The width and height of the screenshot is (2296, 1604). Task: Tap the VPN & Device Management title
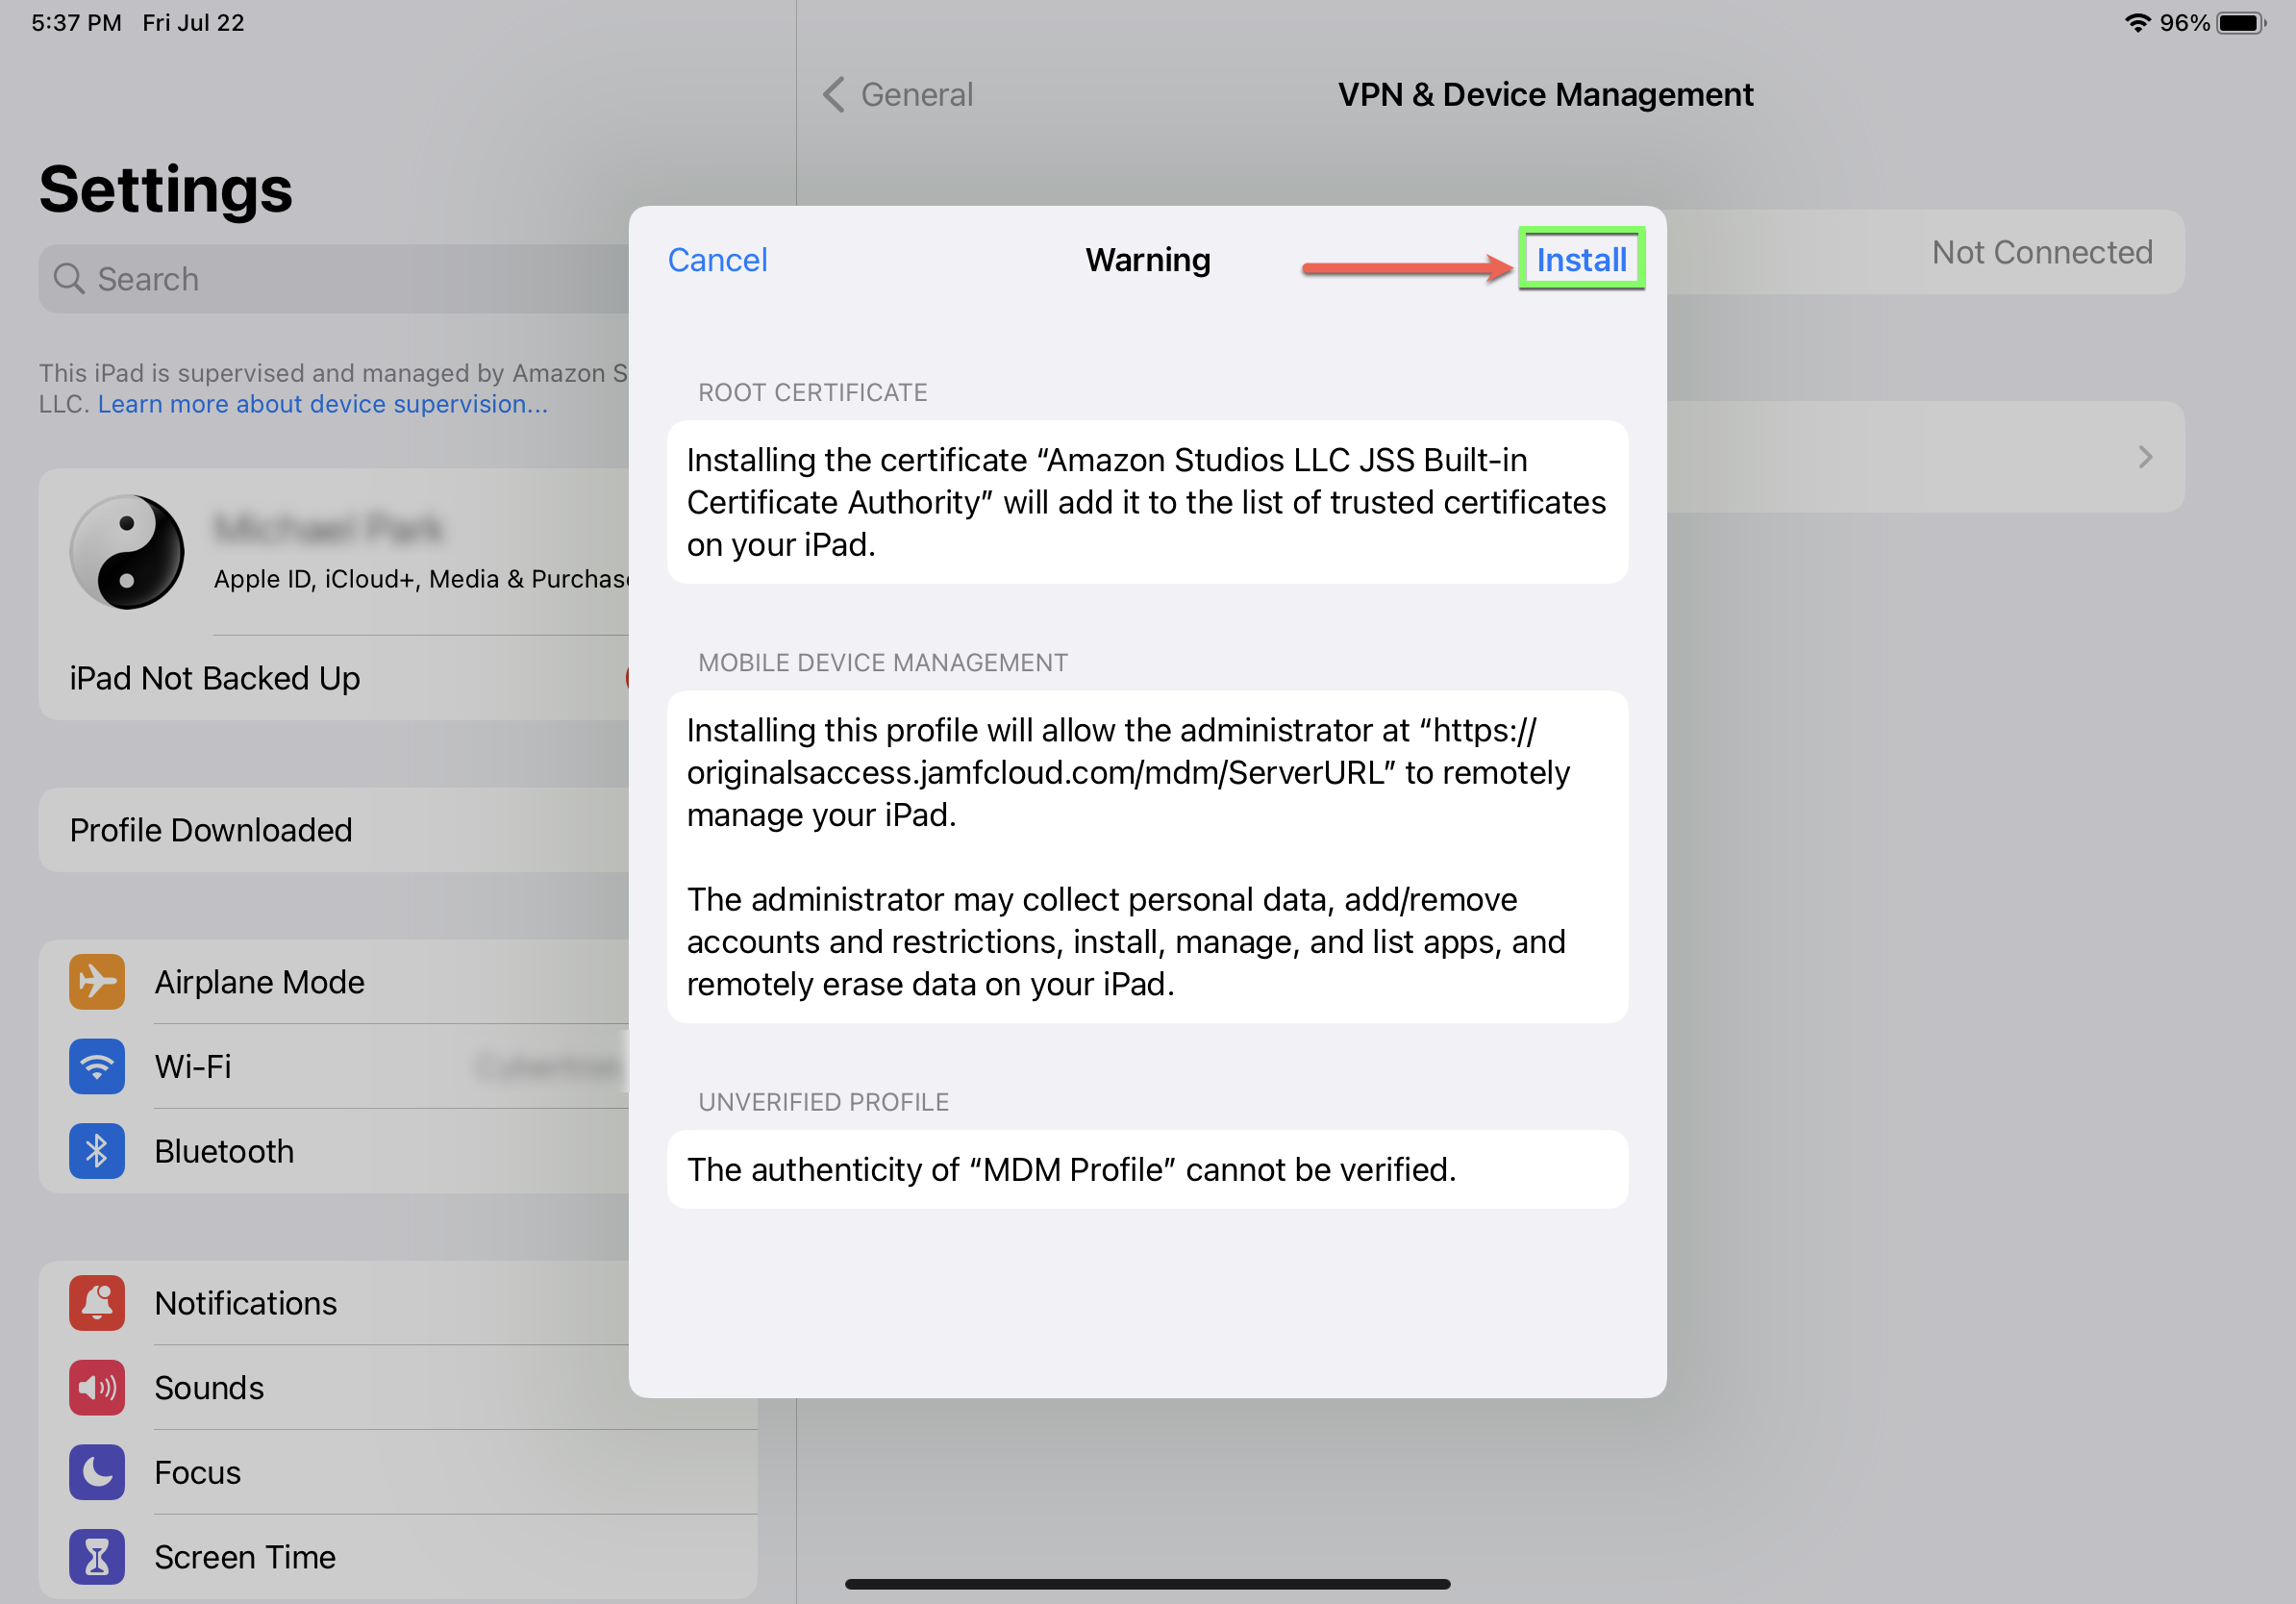[1545, 94]
